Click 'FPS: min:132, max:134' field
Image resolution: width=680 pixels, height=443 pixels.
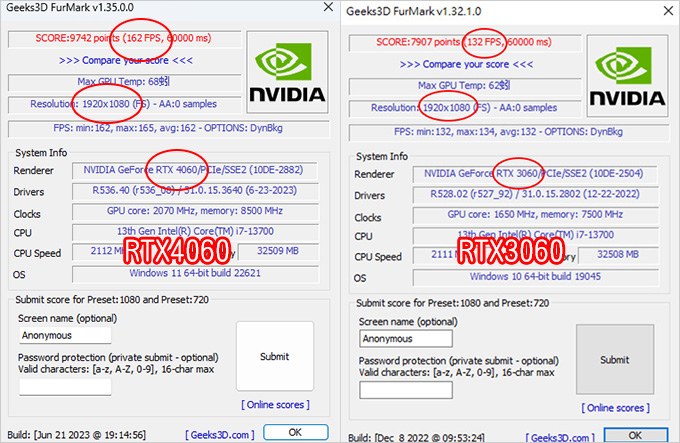click(x=509, y=132)
